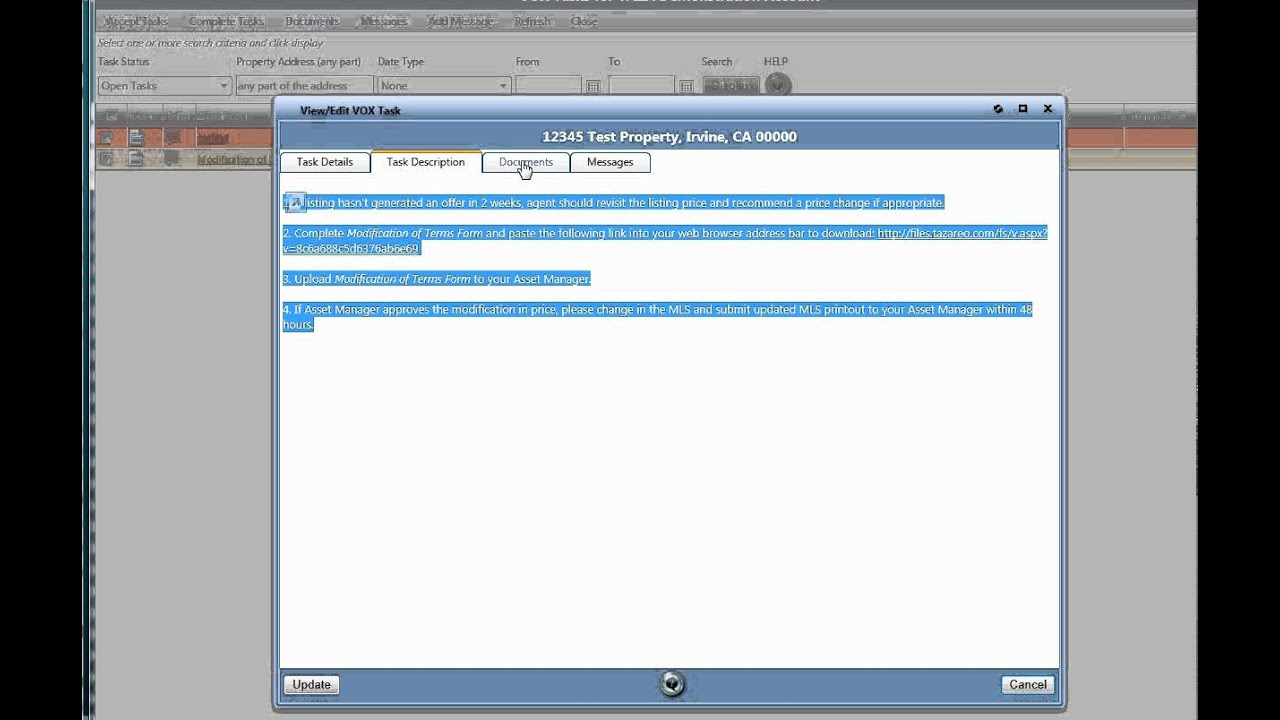
Task: Open the Messages tab in the dialog
Action: click(610, 162)
